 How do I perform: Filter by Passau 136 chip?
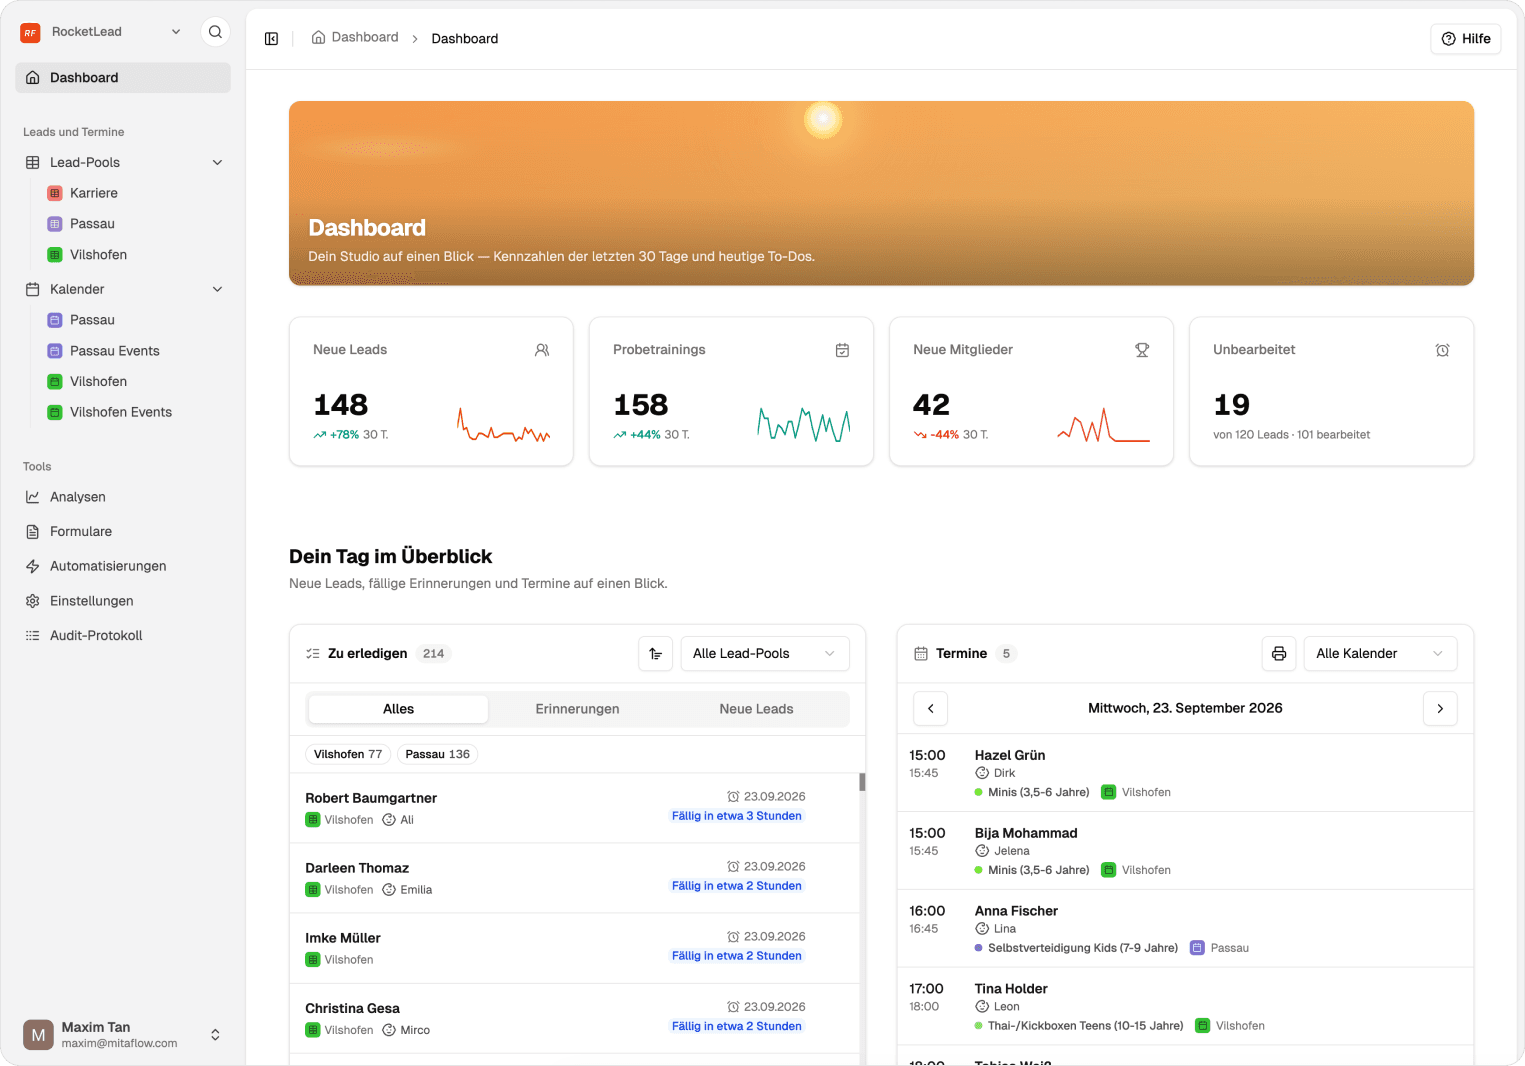pyautogui.click(x=437, y=755)
